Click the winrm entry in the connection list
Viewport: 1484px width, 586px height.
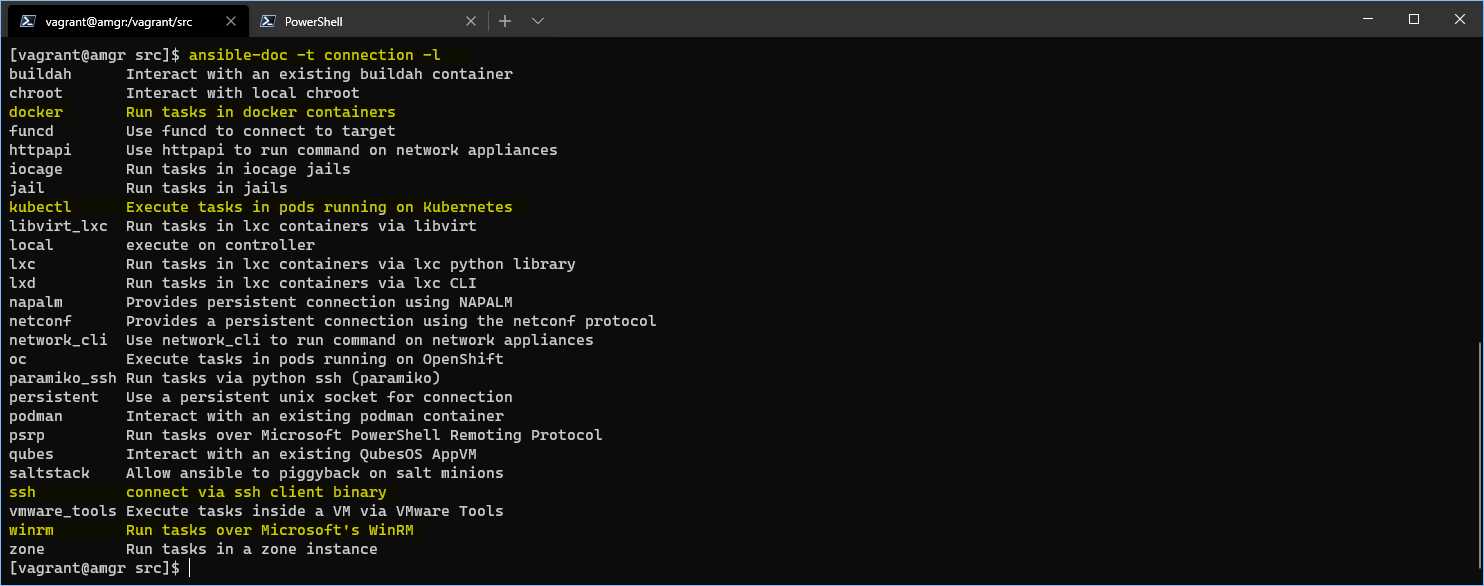pyautogui.click(x=31, y=530)
